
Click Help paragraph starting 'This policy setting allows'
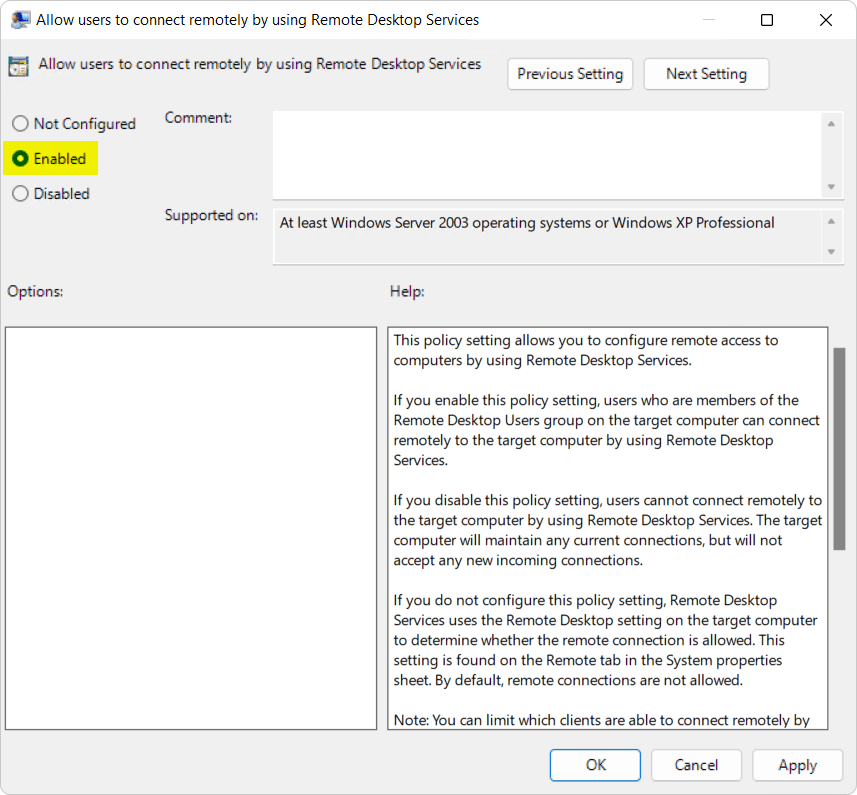tap(585, 350)
